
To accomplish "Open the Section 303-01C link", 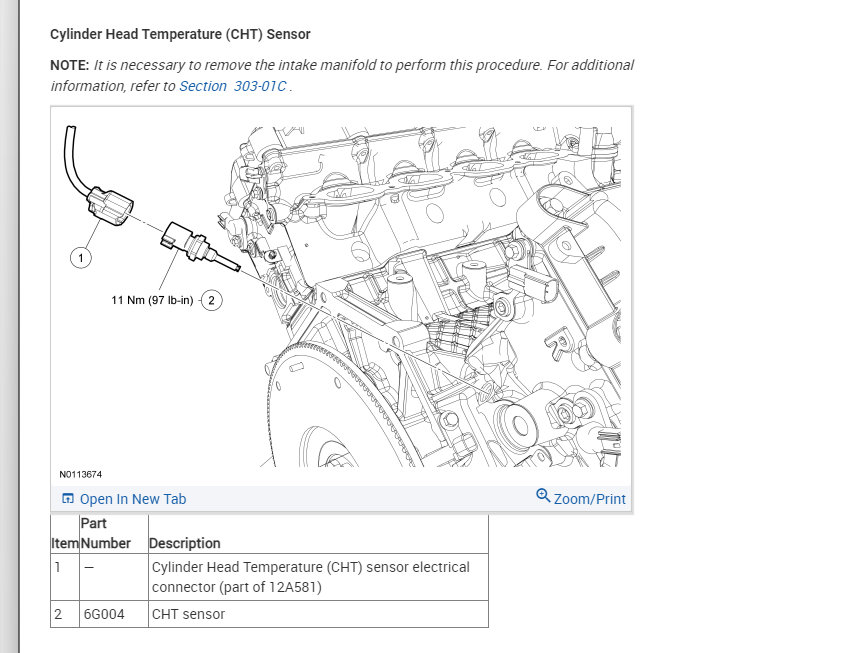I will 232,86.
